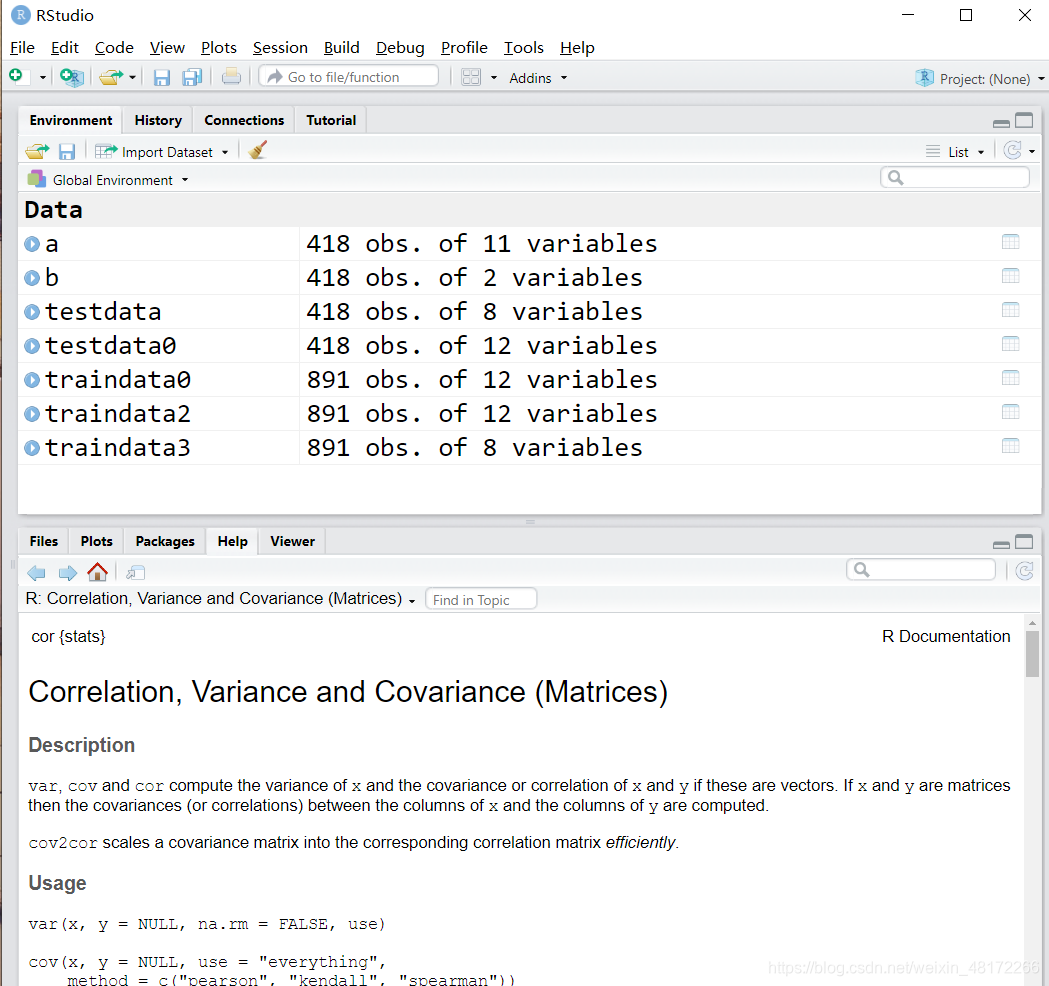Click the Help refresh icon
This screenshot has width=1049, height=986.
pos(1024,571)
